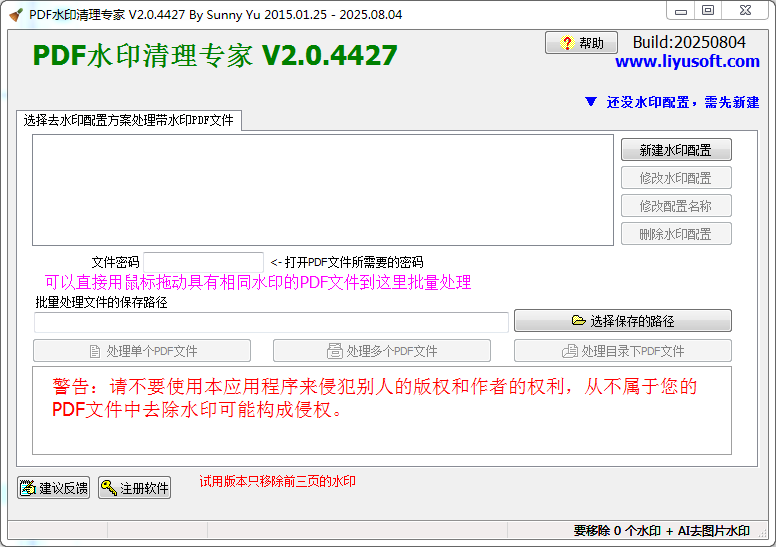Click 处理多个PDF文件 button

tap(382, 351)
